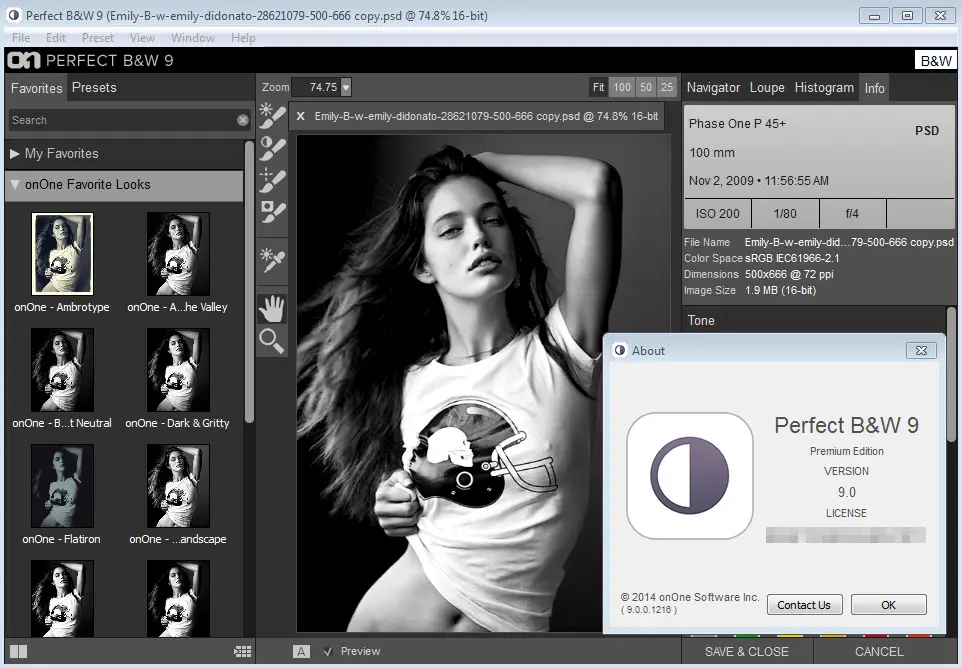
Task: Select the Selective Color brush tool
Action: 272,212
